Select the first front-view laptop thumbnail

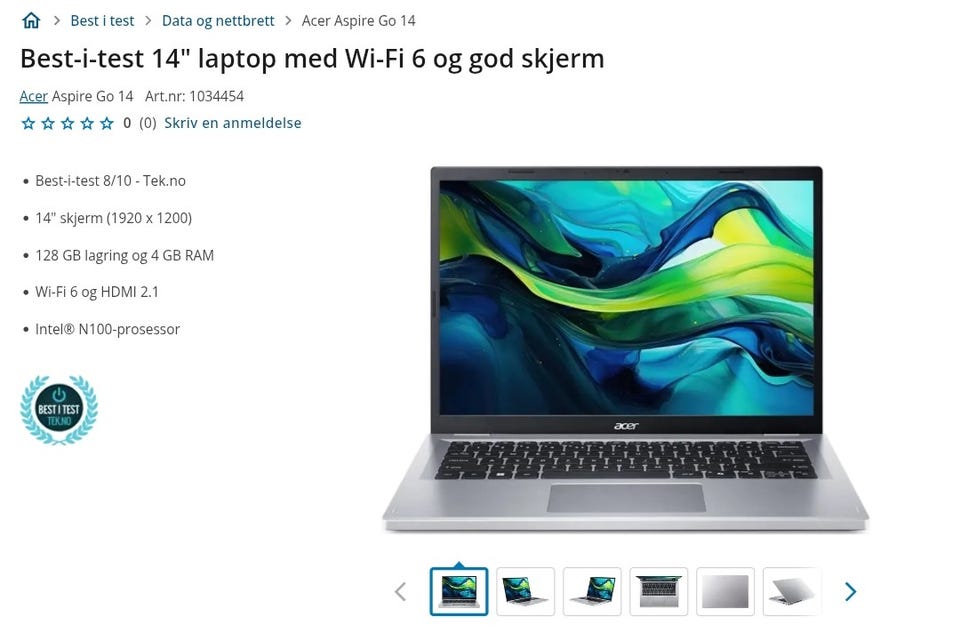[459, 591]
